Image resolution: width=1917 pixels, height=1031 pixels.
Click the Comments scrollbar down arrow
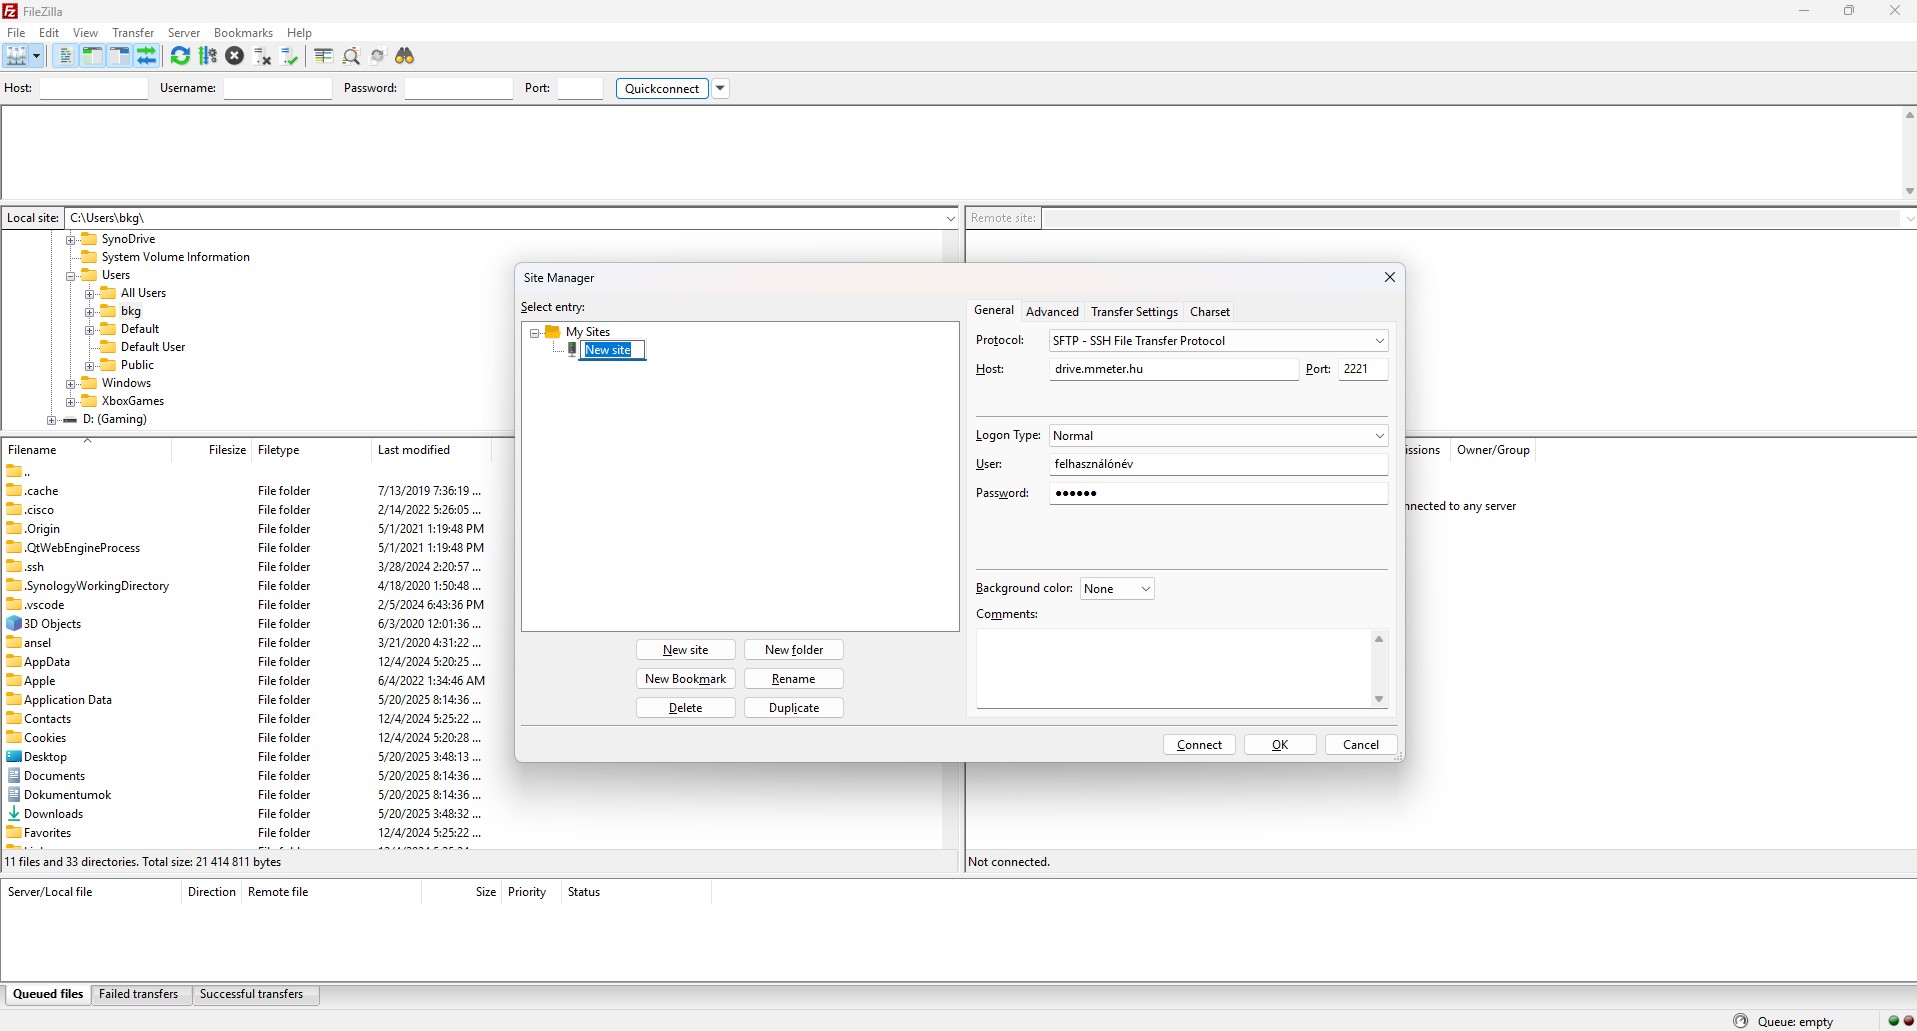[x=1379, y=699]
